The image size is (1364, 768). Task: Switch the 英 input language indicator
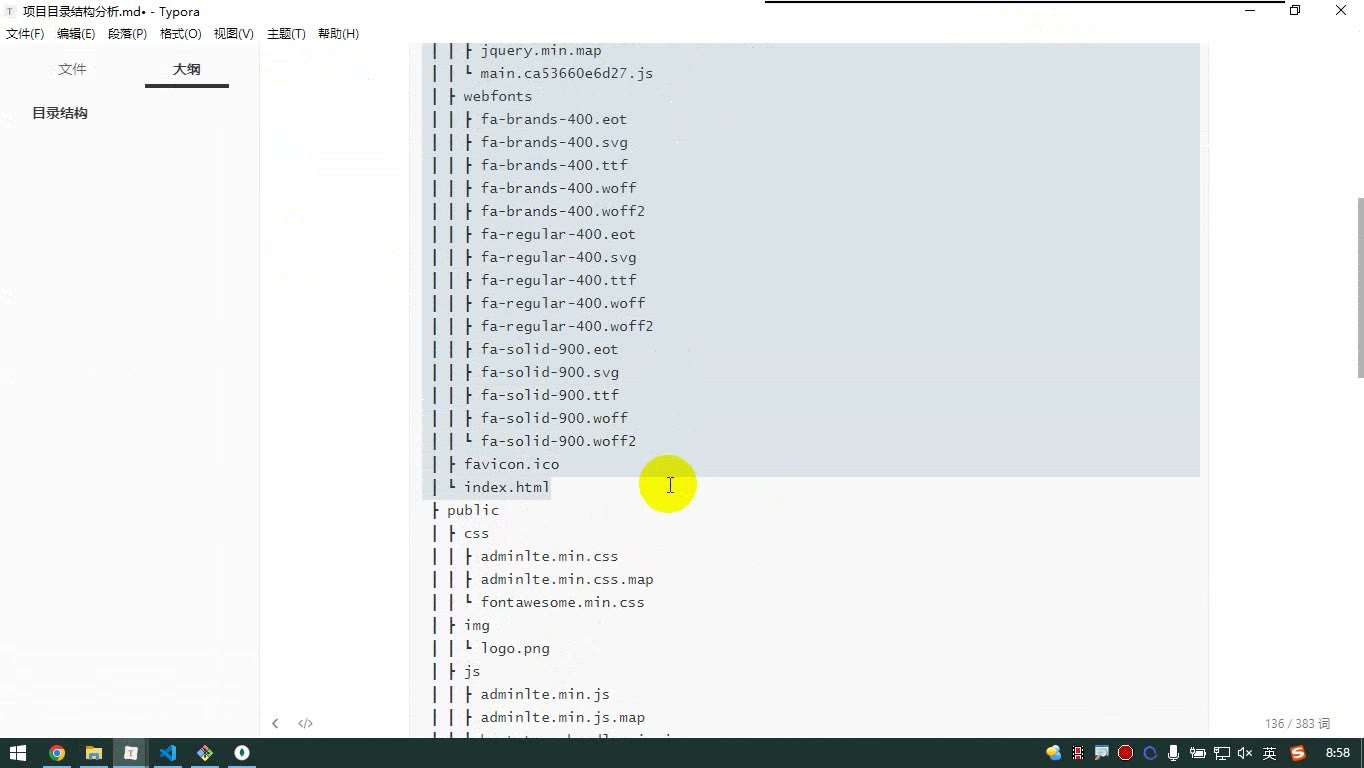coord(1269,753)
